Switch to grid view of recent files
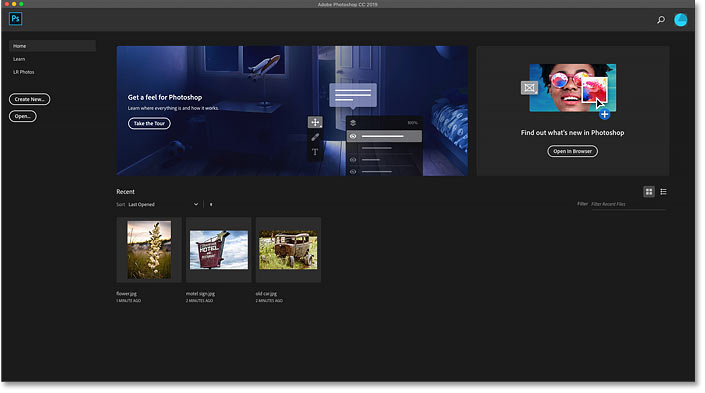The height and width of the screenshot is (393, 705). (x=649, y=192)
